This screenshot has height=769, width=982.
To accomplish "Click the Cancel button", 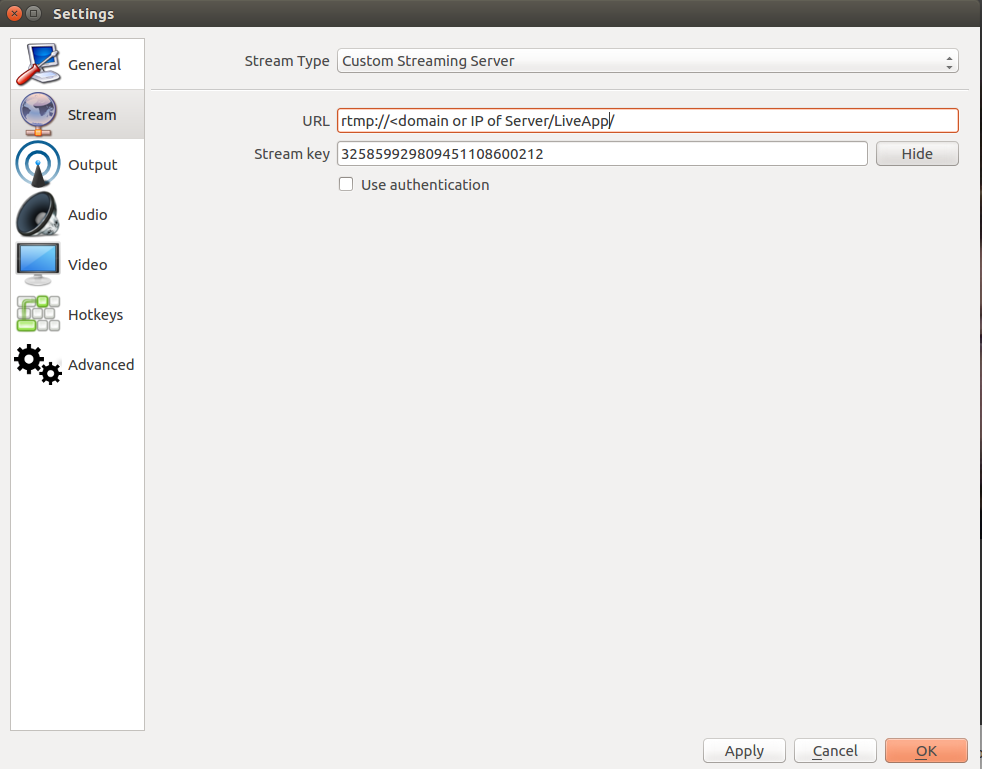I will tap(835, 750).
